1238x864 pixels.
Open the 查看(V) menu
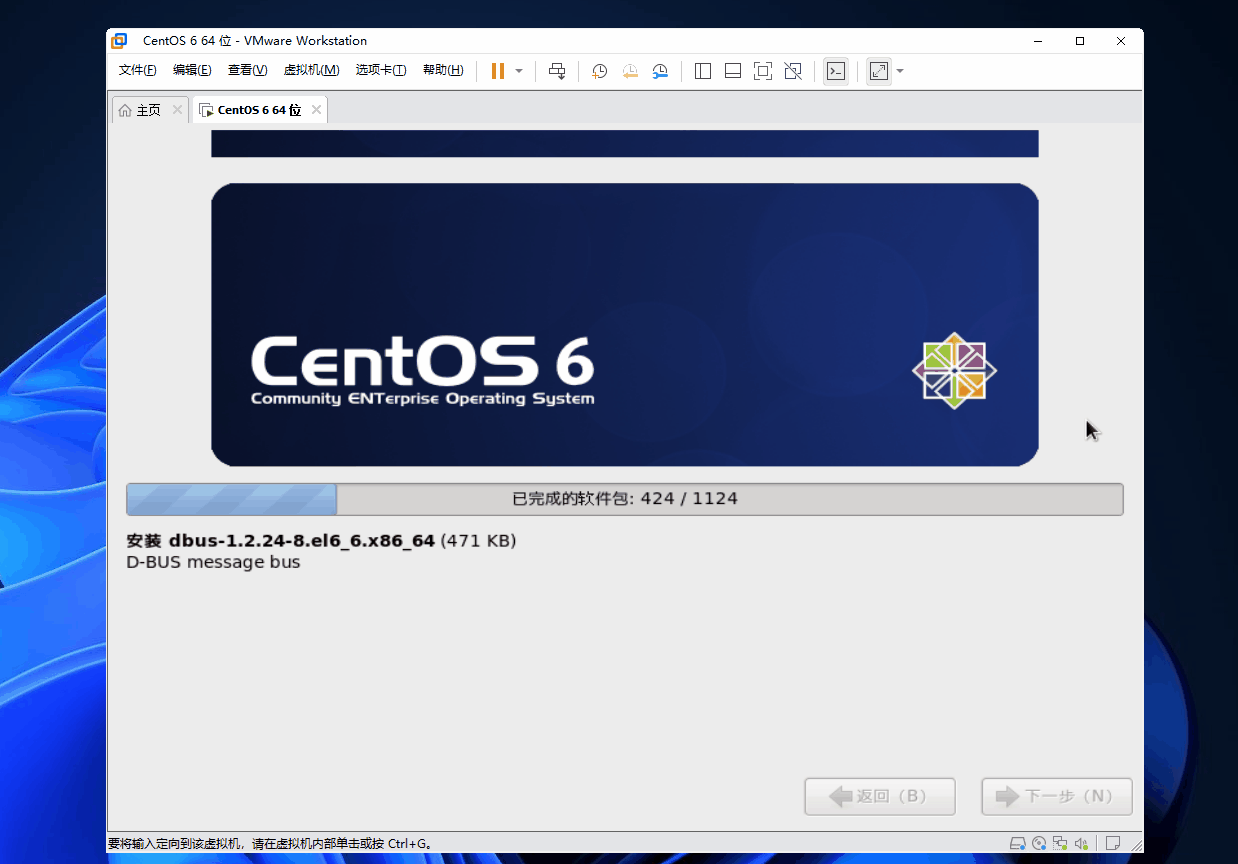click(247, 70)
